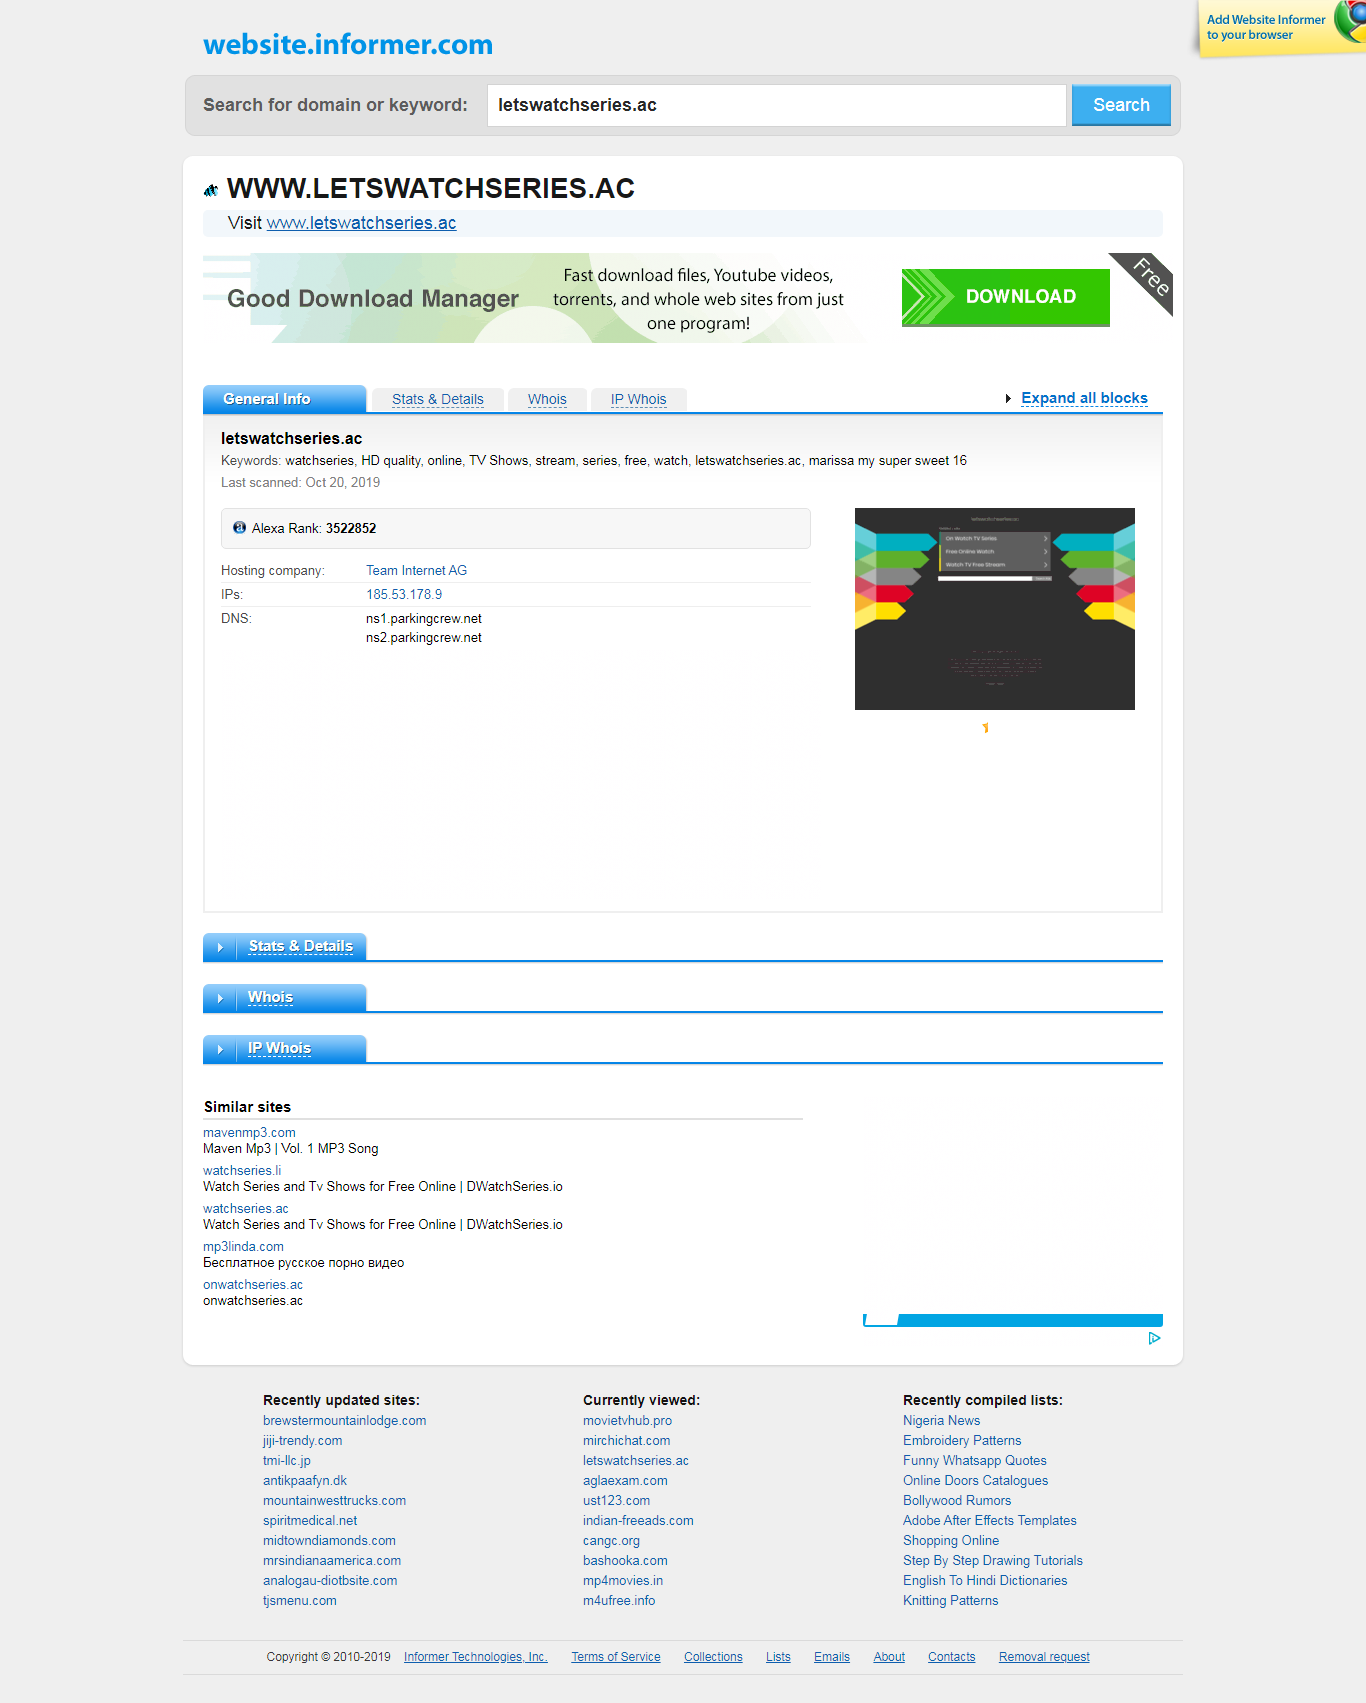The height and width of the screenshot is (1703, 1366).
Task: Click the arrow icon beside Expand all blocks
Action: click(1008, 398)
